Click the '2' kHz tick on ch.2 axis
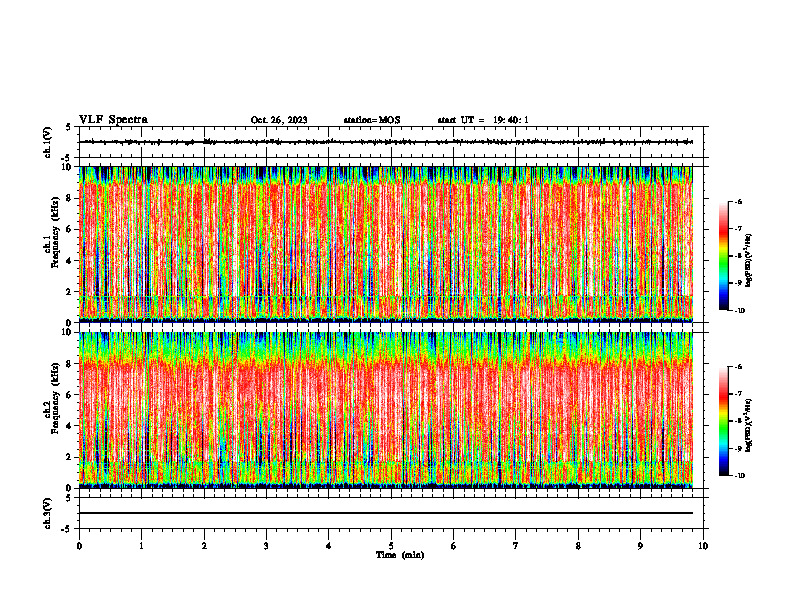The height and width of the screenshot is (612, 792). (70, 457)
